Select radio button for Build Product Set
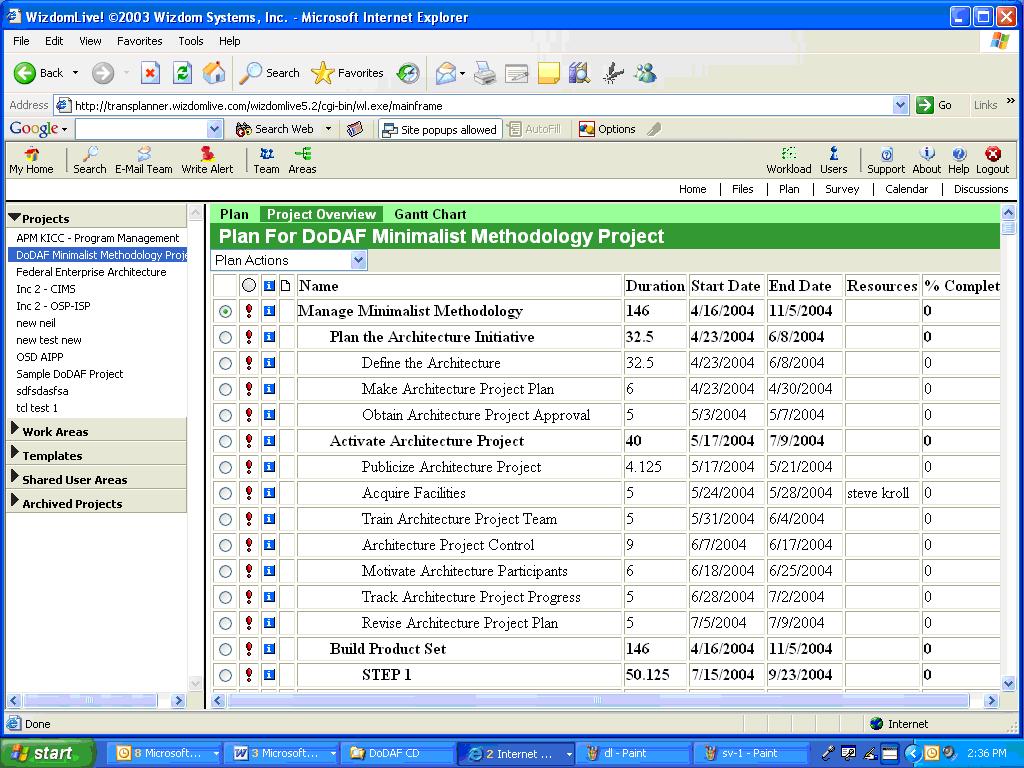 (225, 649)
